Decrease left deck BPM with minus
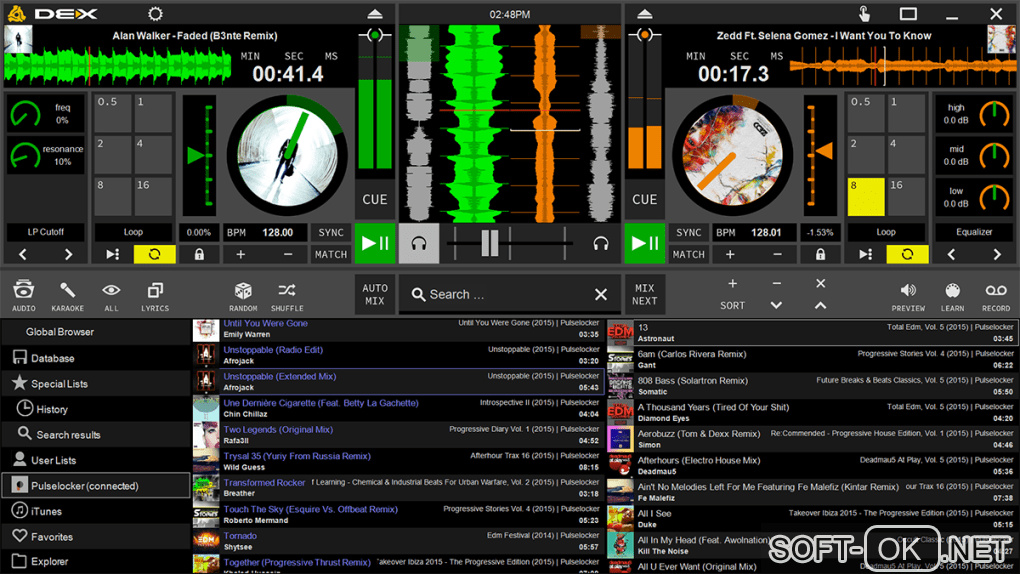 click(288, 254)
